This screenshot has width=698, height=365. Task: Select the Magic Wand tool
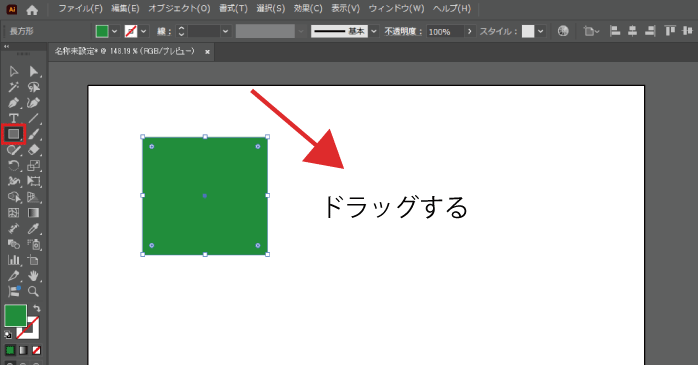13,87
